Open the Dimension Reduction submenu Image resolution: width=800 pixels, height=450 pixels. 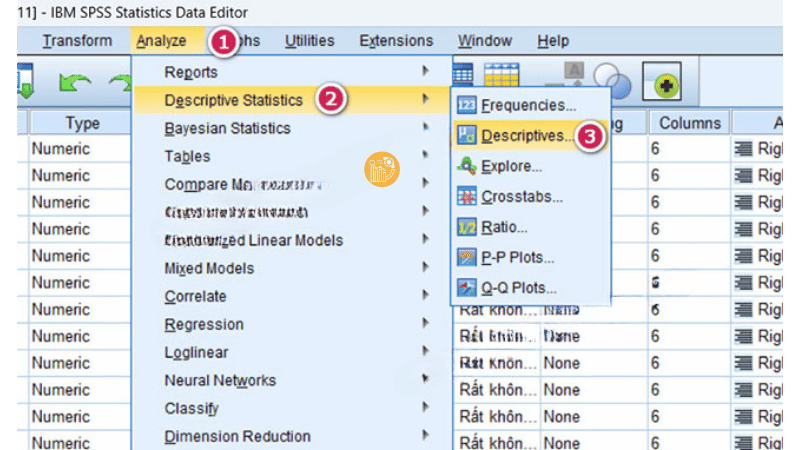[292, 437]
